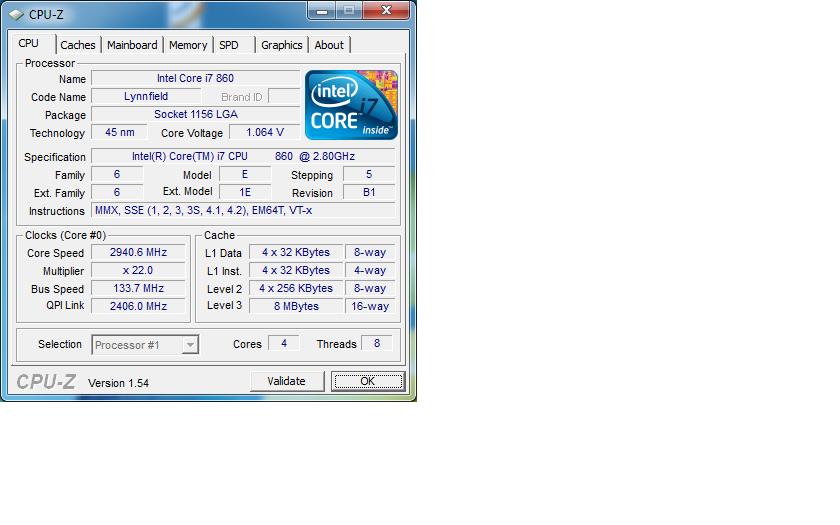Open the Caches tab
The height and width of the screenshot is (525, 840).
[x=78, y=45]
